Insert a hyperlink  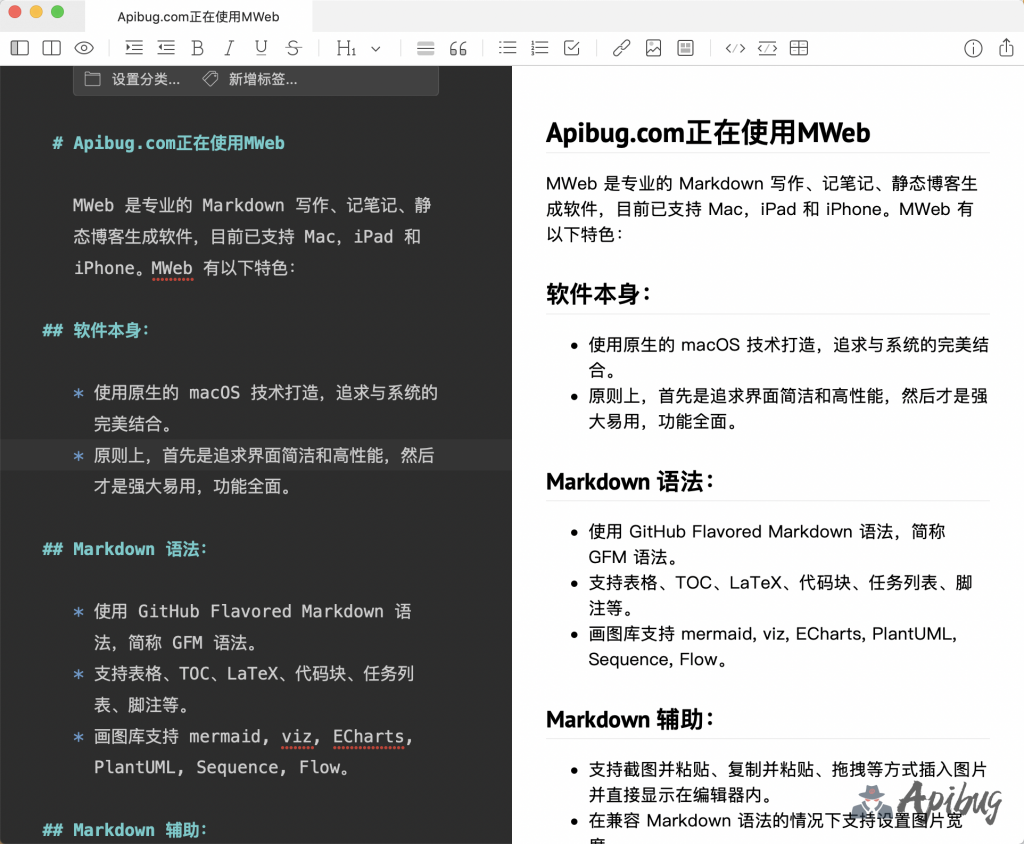621,48
